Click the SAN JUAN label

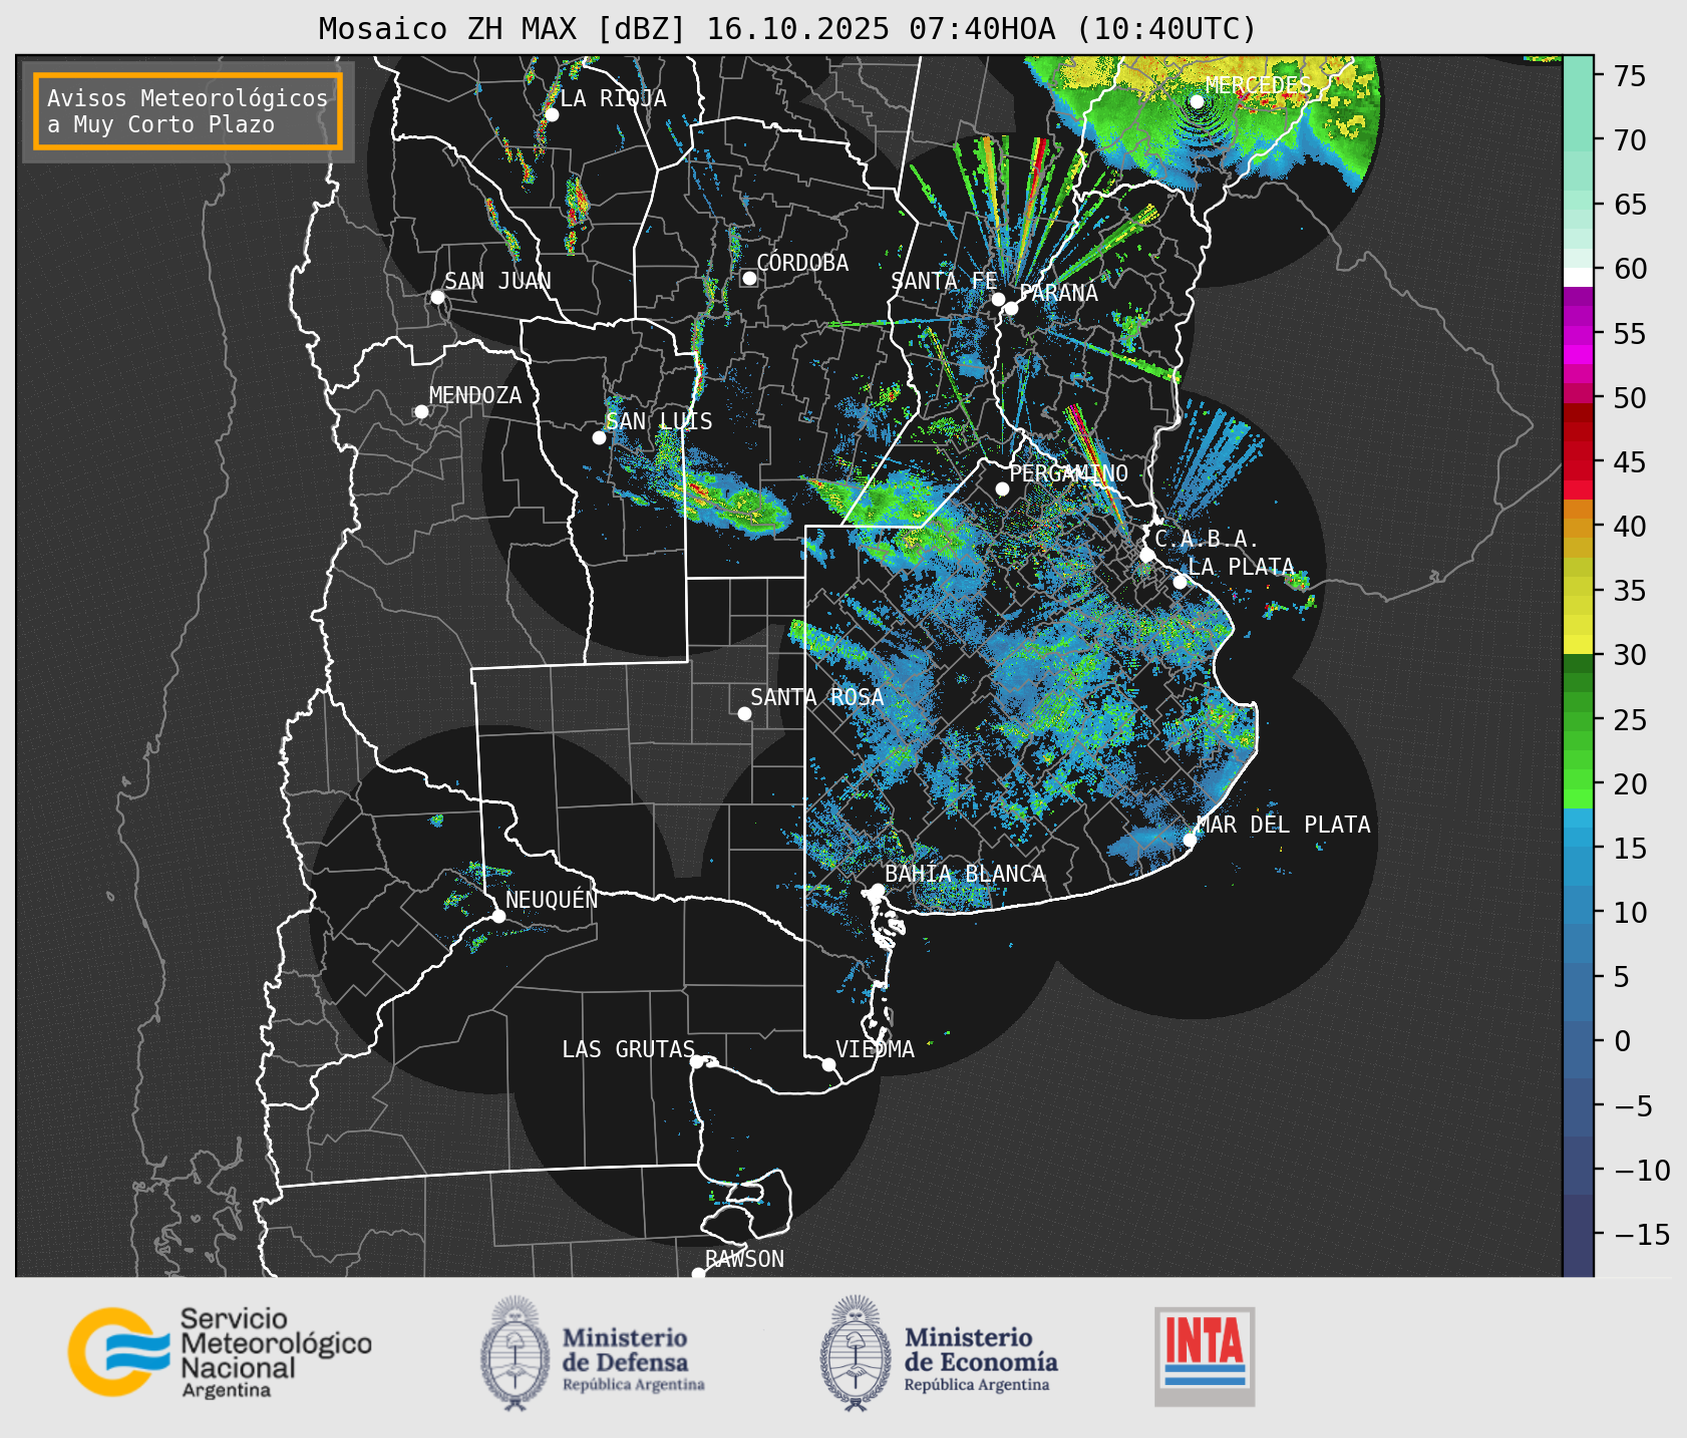coord(497,281)
